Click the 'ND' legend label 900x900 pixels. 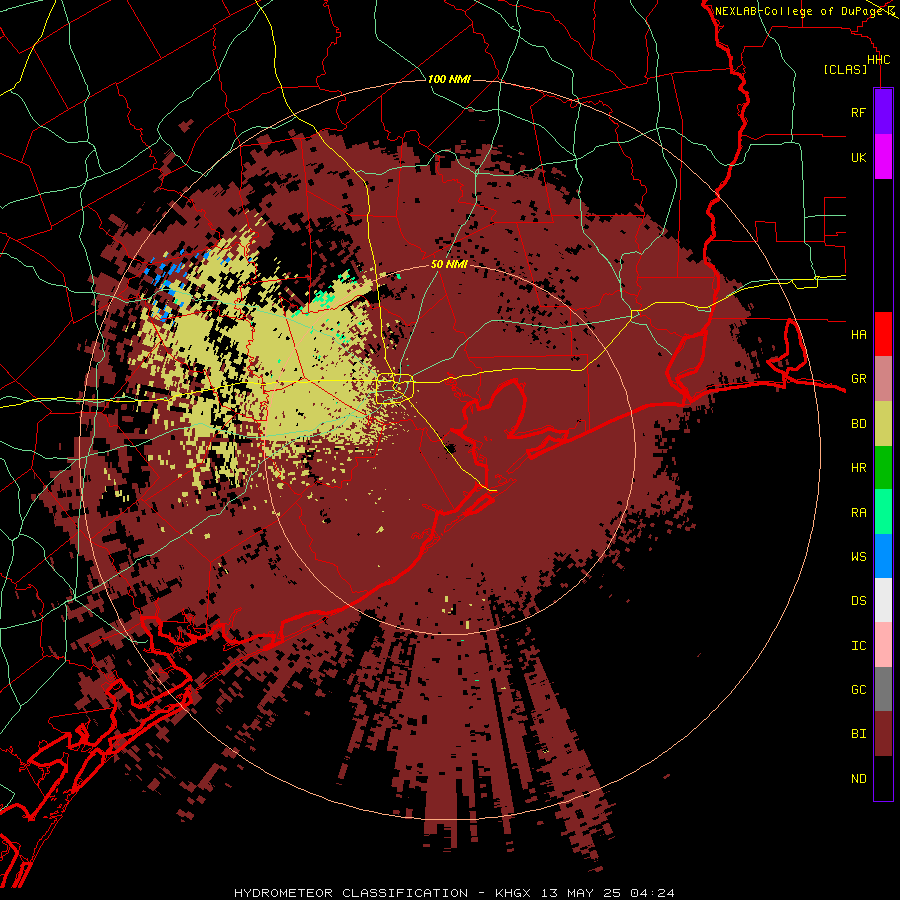pos(858,779)
